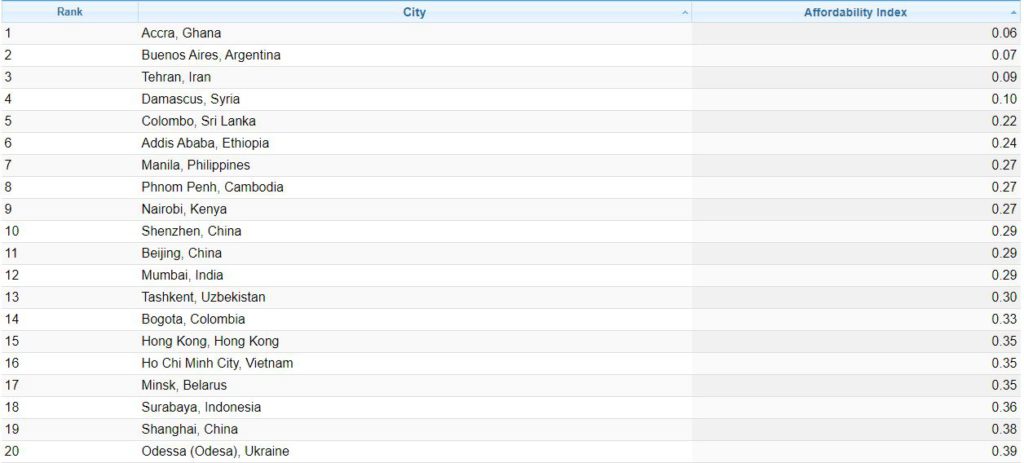Click rank number 10 in the Shenzhen row
1024x463 pixels.
coord(12,231)
